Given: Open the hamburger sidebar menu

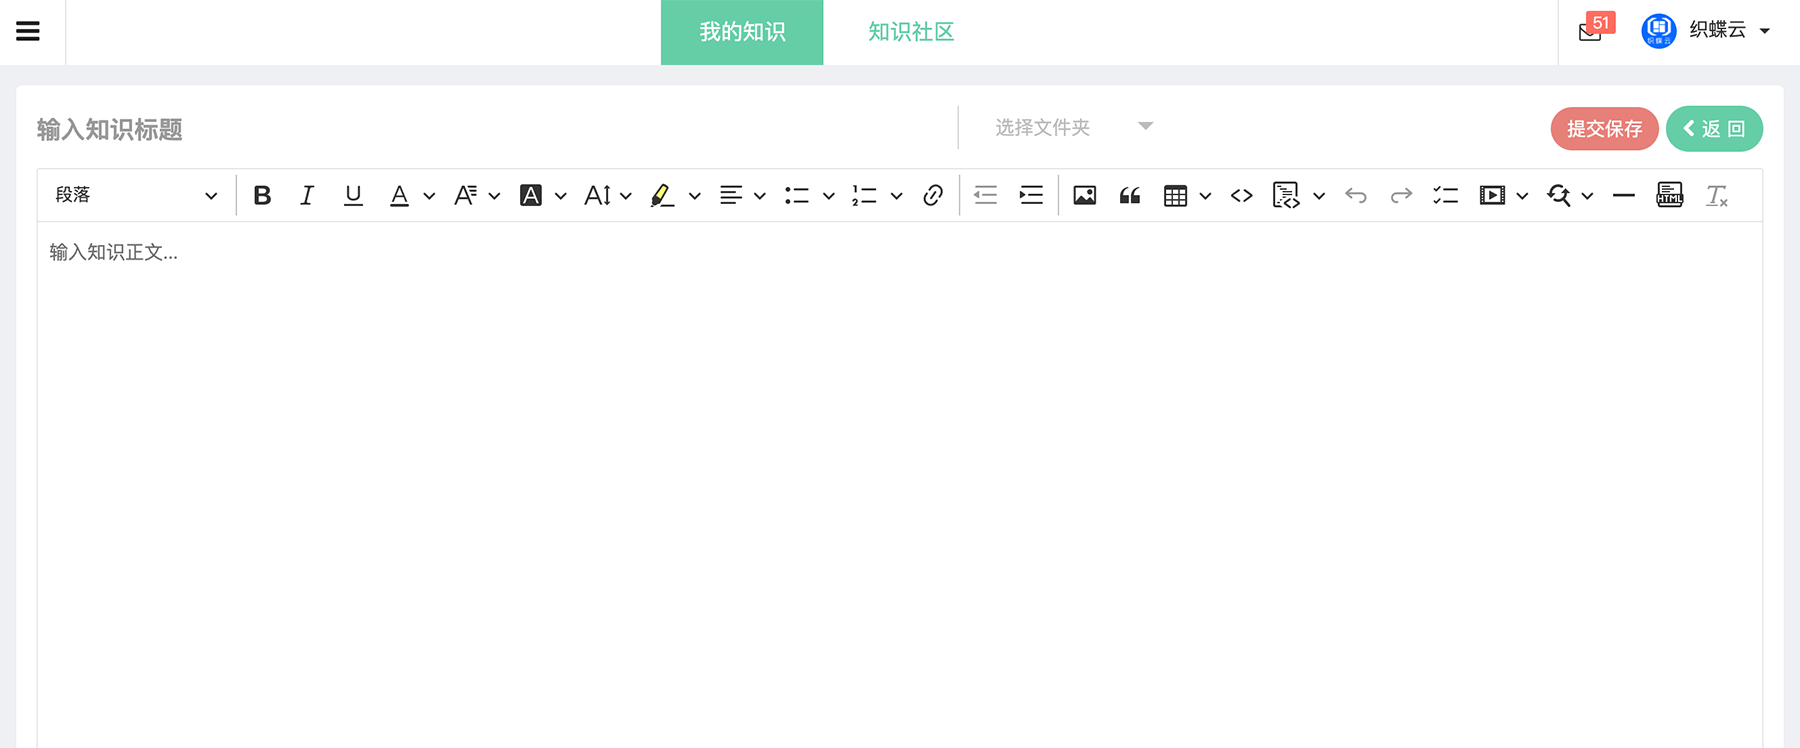Looking at the screenshot, I should click(28, 31).
